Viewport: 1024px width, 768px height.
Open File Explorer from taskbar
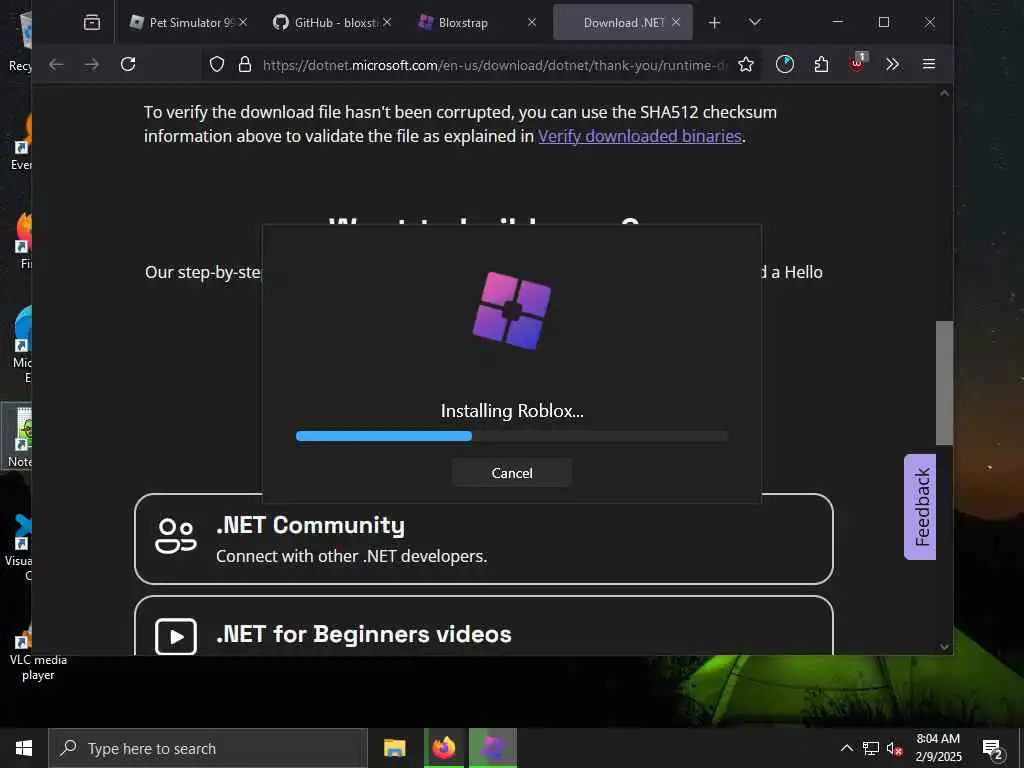pos(394,748)
